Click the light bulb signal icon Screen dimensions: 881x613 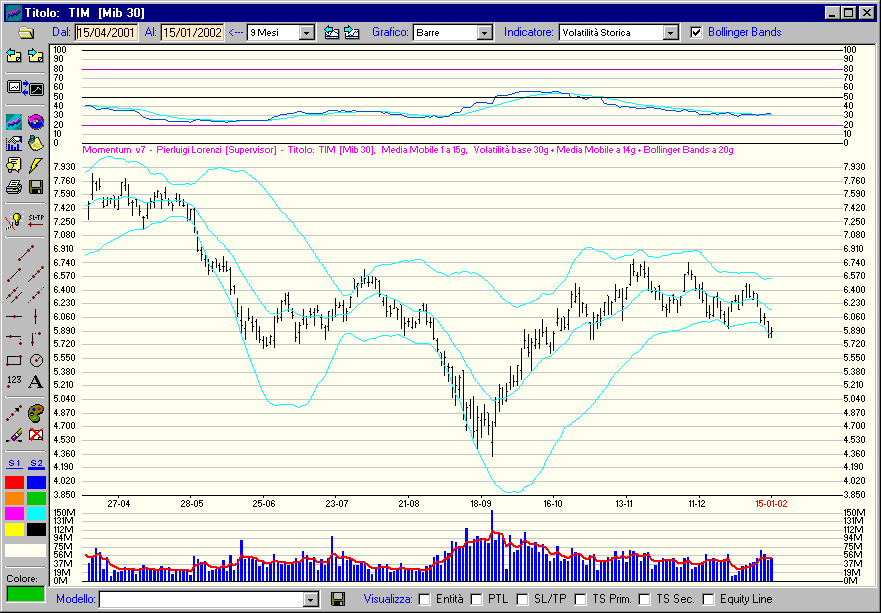coord(14,221)
